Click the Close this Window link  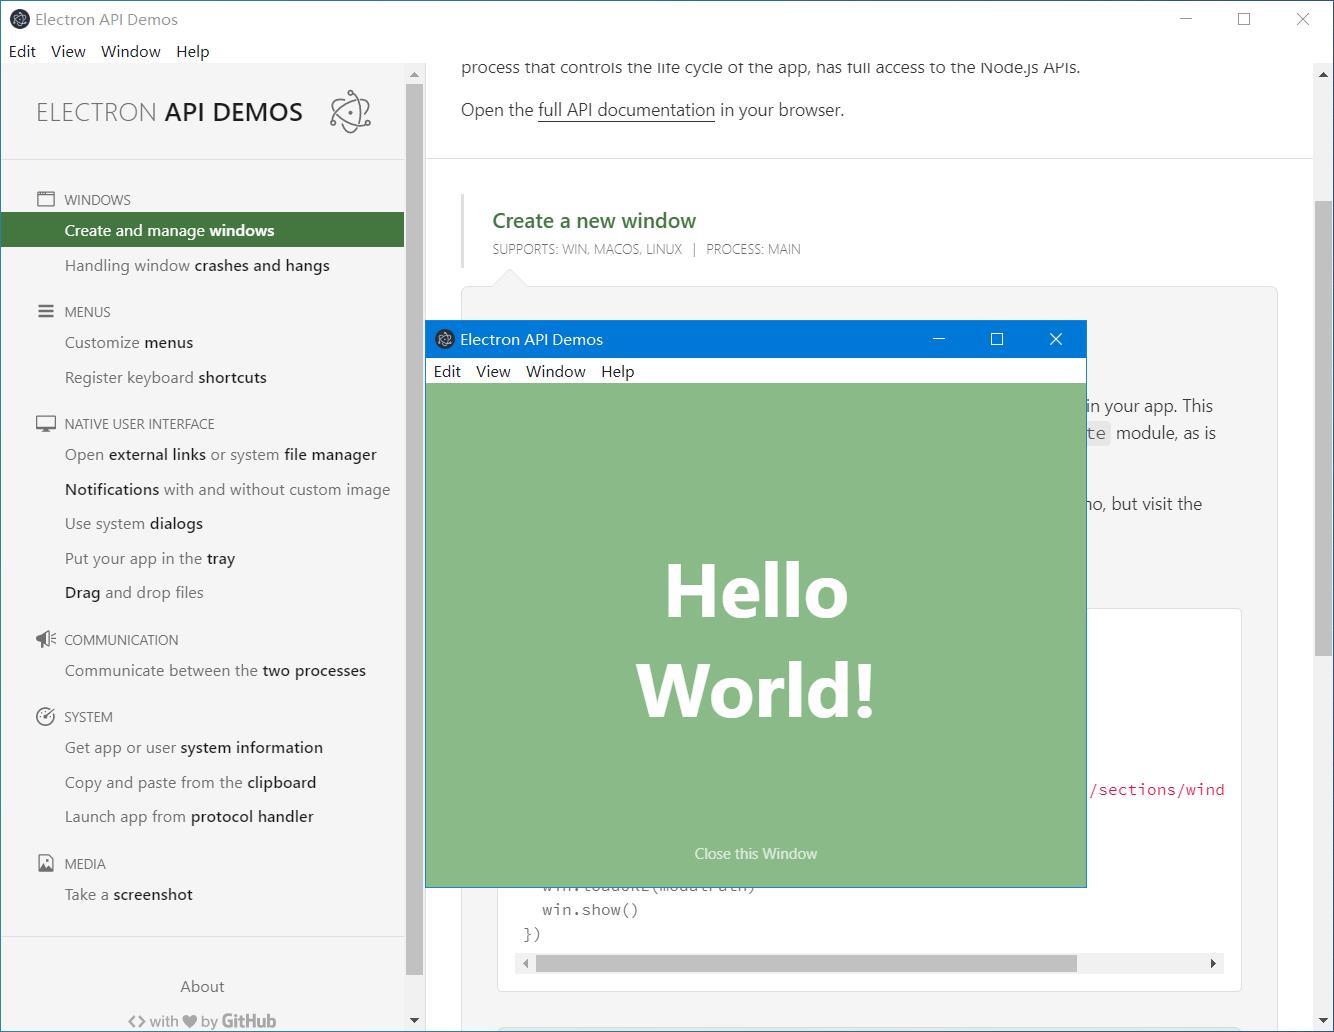point(756,853)
